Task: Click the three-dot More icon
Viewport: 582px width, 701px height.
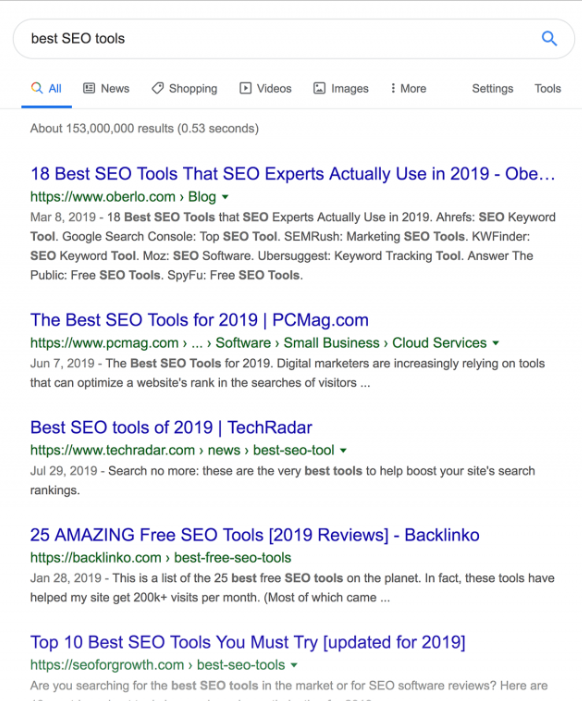Action: [393, 88]
